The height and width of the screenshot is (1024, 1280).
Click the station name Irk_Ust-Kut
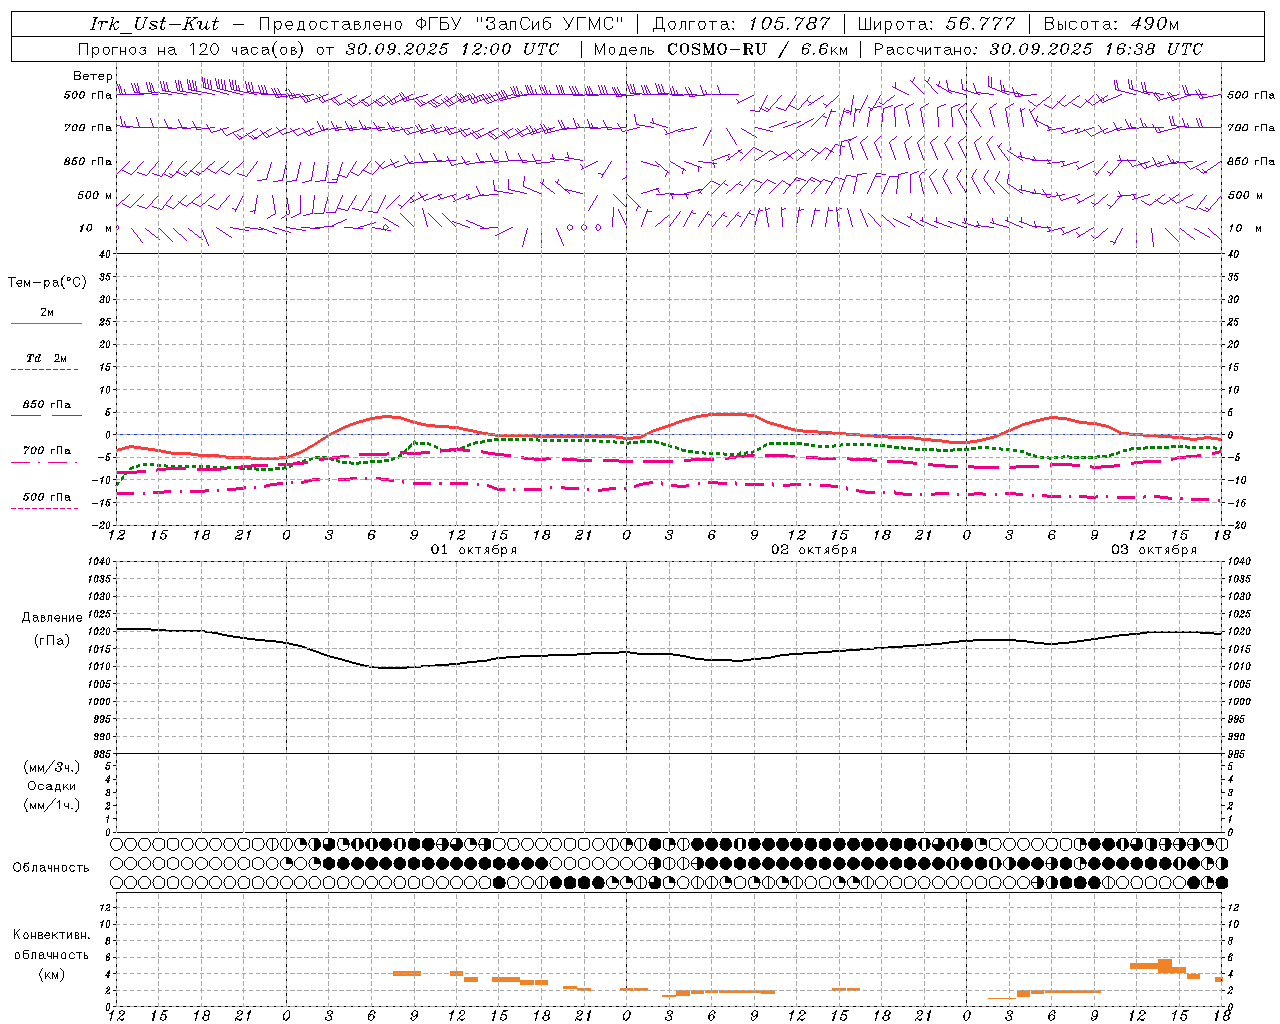[x=154, y=24]
